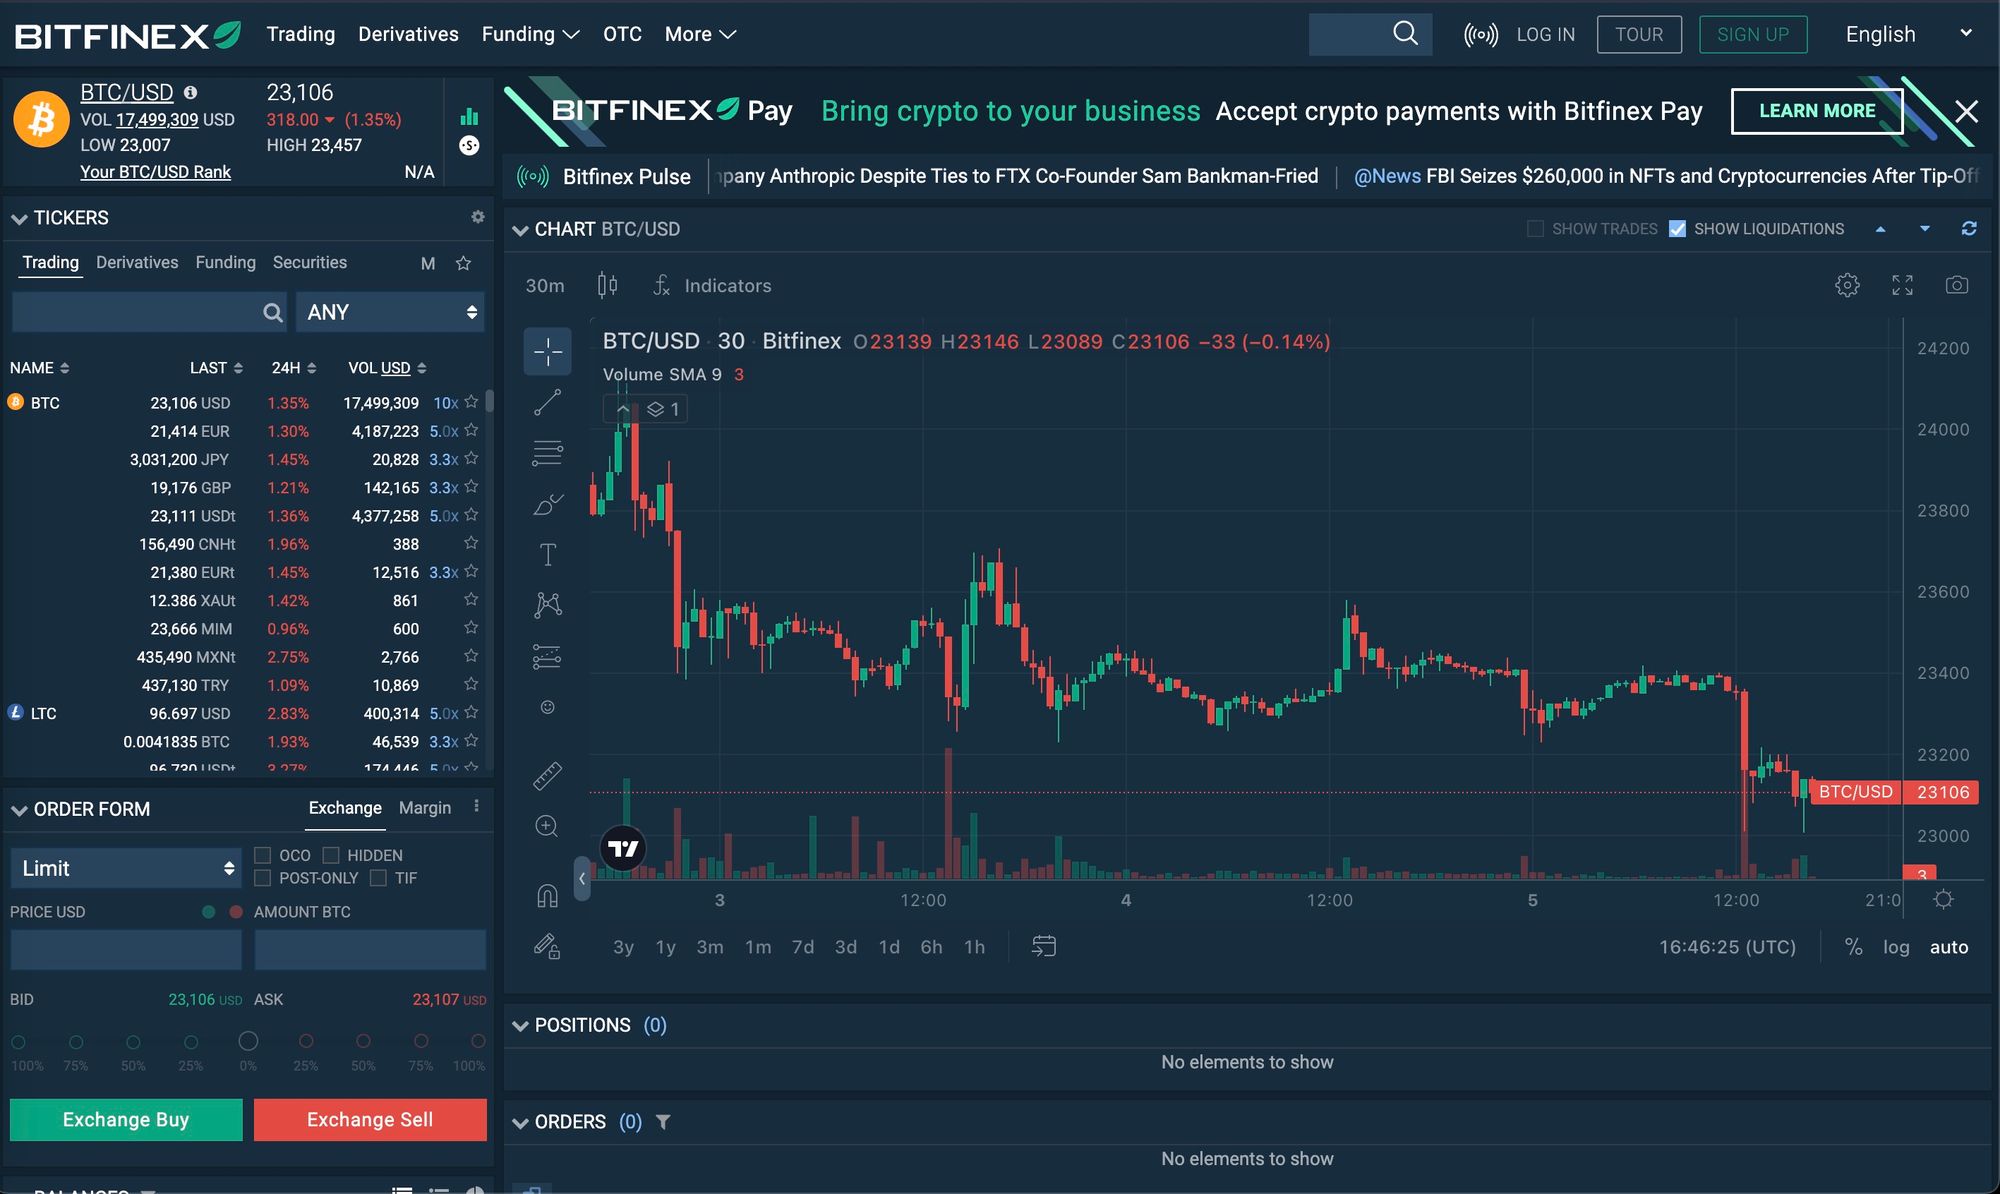Open the Fibonacci retracement tool group
The image size is (2000, 1194).
point(547,453)
